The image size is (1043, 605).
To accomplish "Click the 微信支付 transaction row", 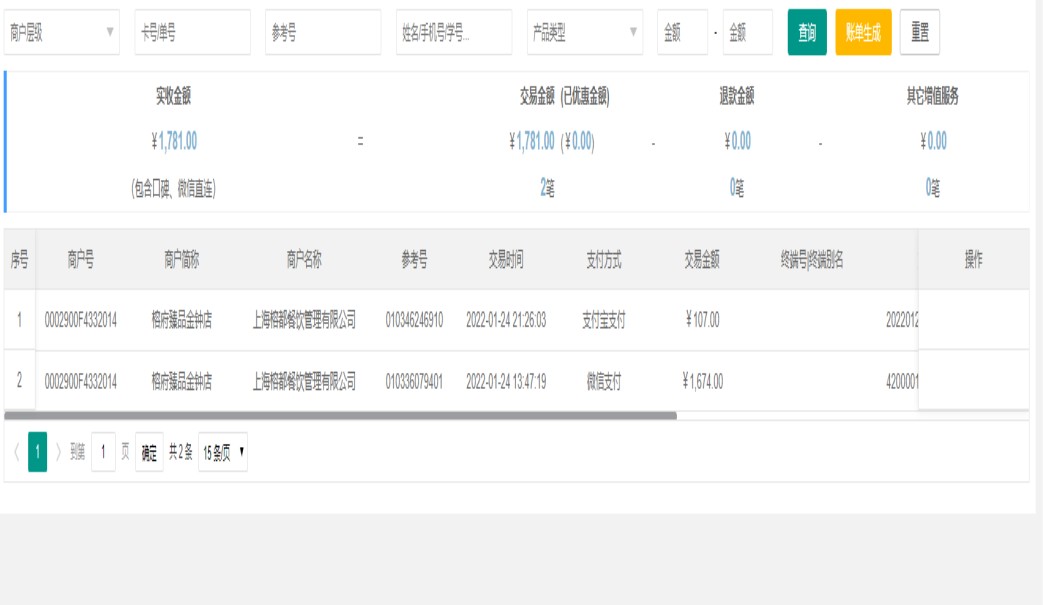I will tap(603, 381).
